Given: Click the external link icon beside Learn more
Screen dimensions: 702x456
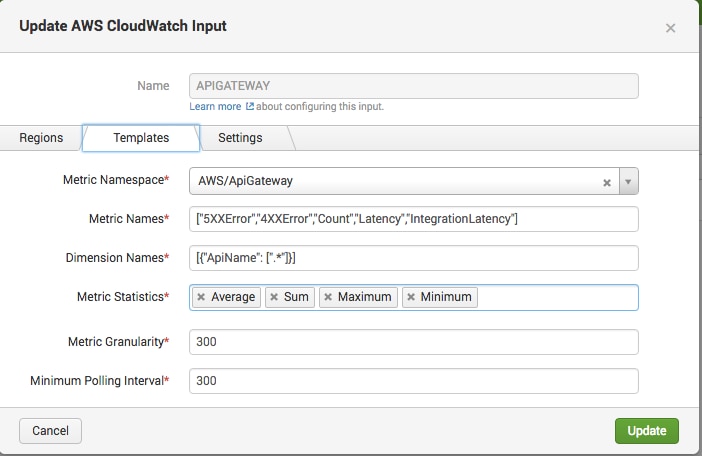Looking at the screenshot, I should click(250, 106).
